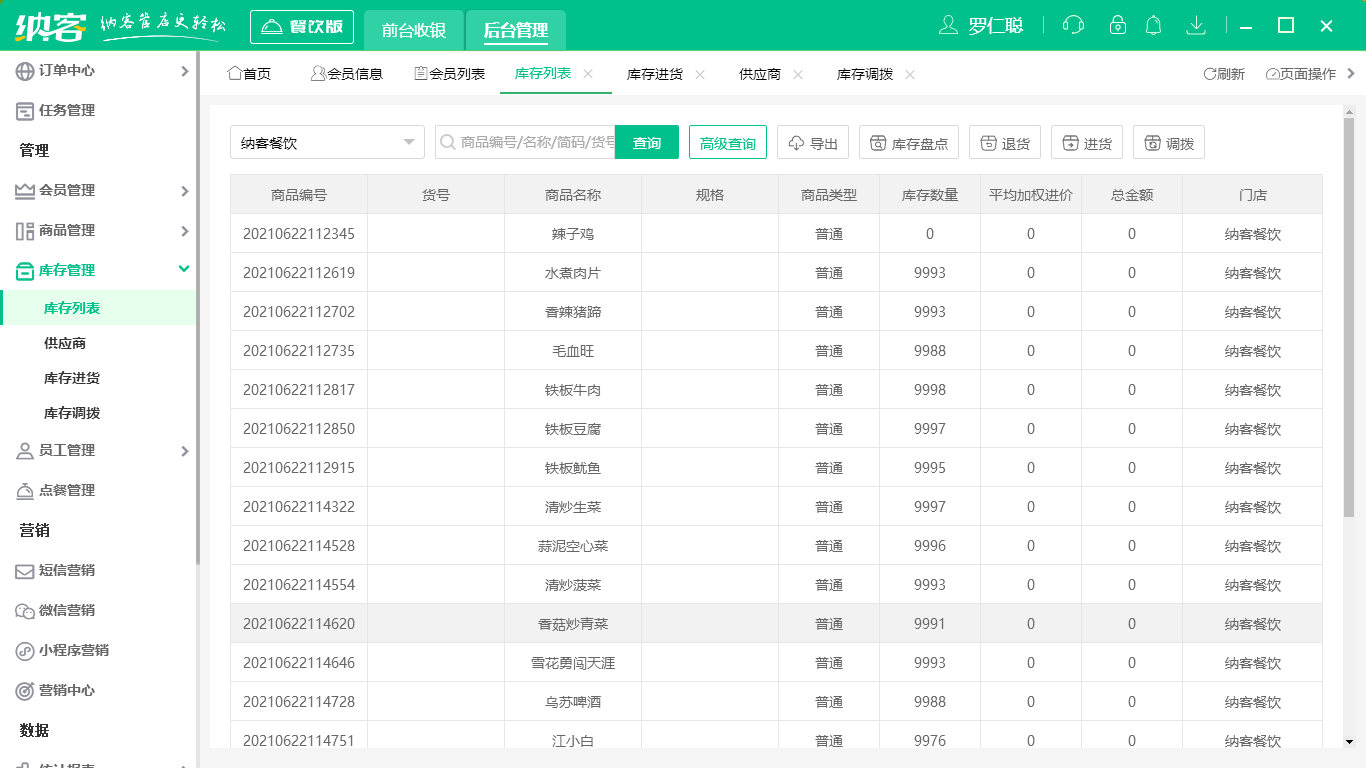The height and width of the screenshot is (768, 1366).
Task: Open the 高级查询 advanced search
Action: point(727,142)
